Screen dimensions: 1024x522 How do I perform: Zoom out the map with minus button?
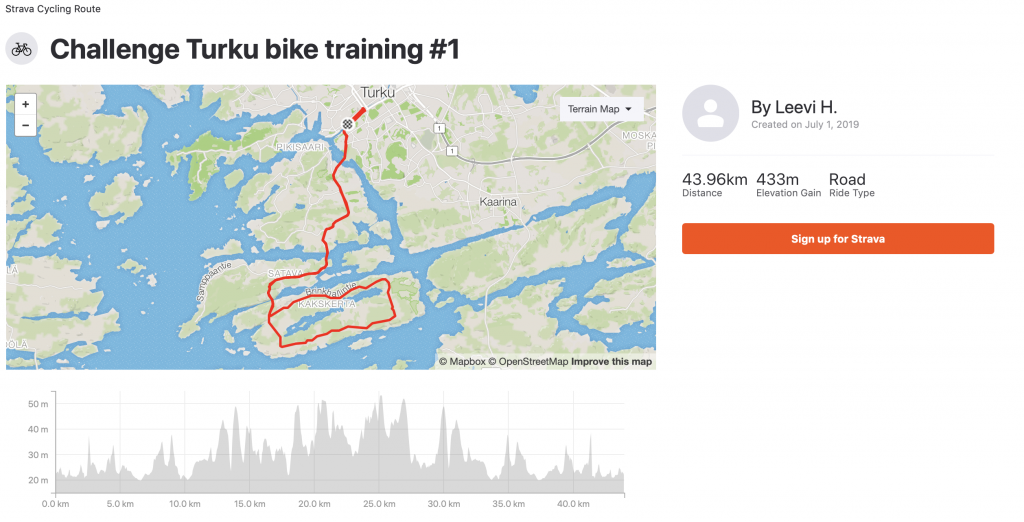pyautogui.click(x=25, y=125)
